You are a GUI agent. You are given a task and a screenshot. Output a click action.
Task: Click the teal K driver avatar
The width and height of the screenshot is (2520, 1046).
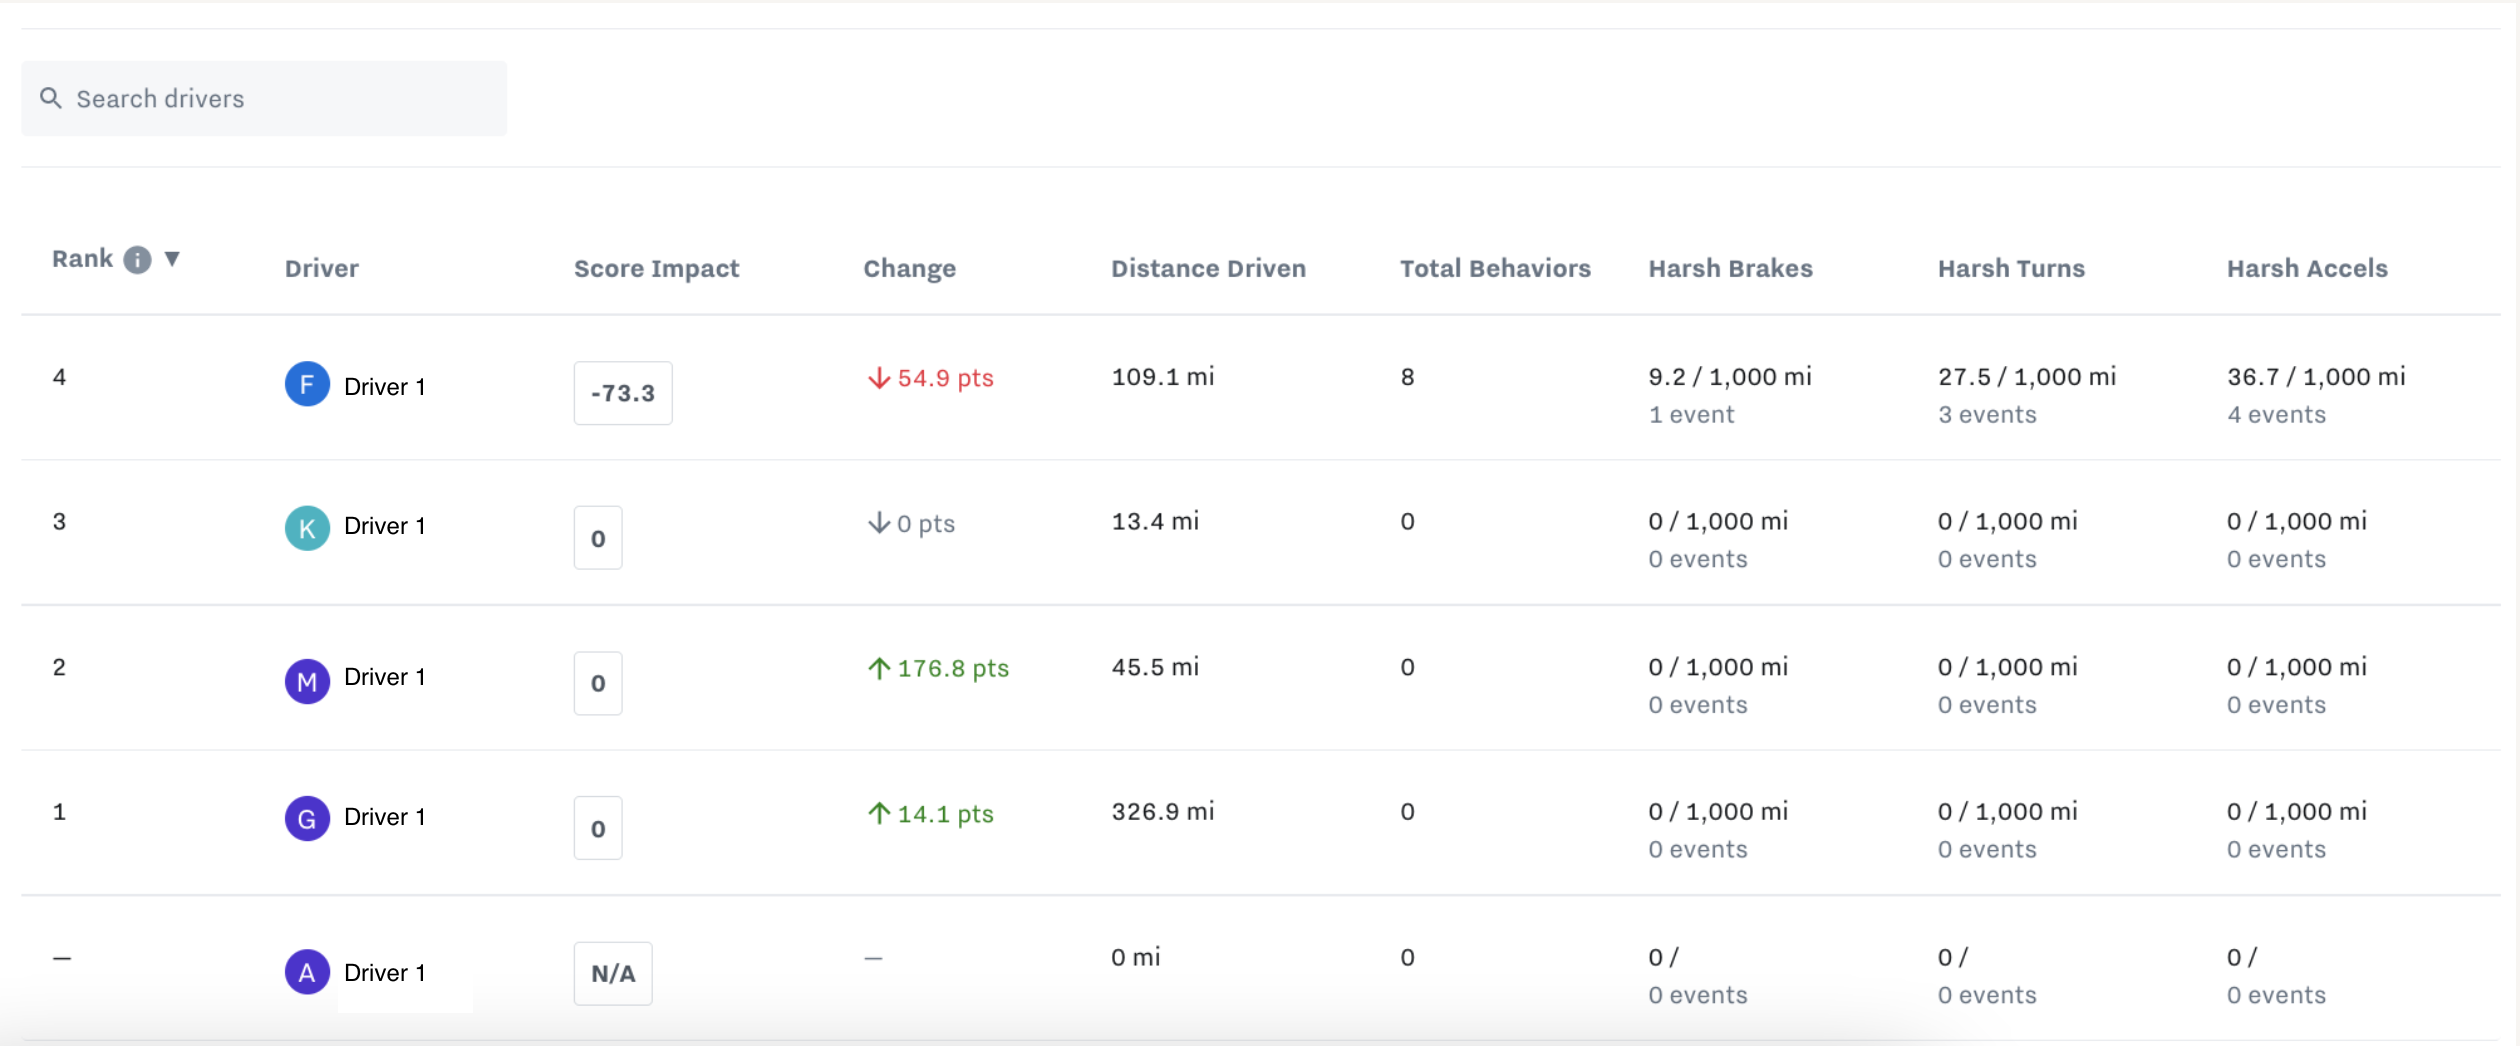[307, 529]
